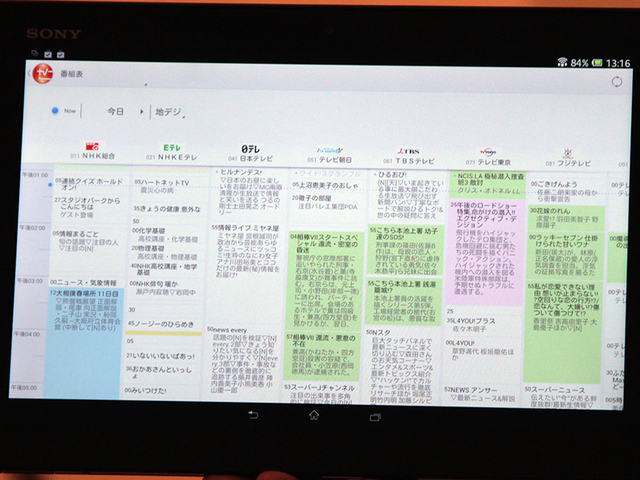640x480 pixels.
Task: Open ラッキーセブン program
Action: [x=566, y=255]
